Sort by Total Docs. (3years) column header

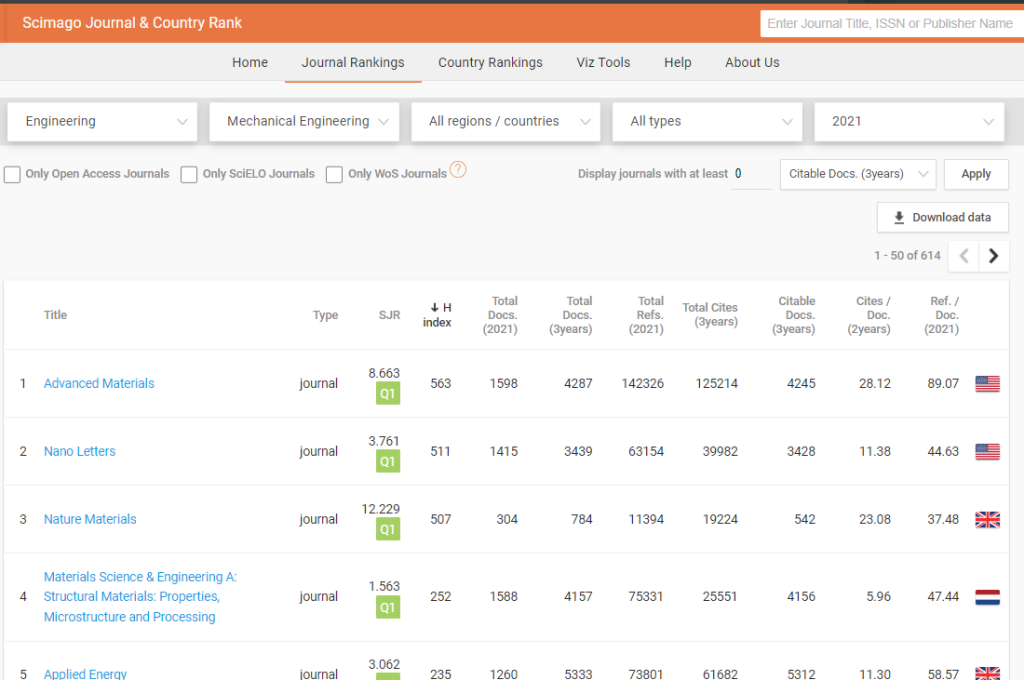[x=571, y=316]
